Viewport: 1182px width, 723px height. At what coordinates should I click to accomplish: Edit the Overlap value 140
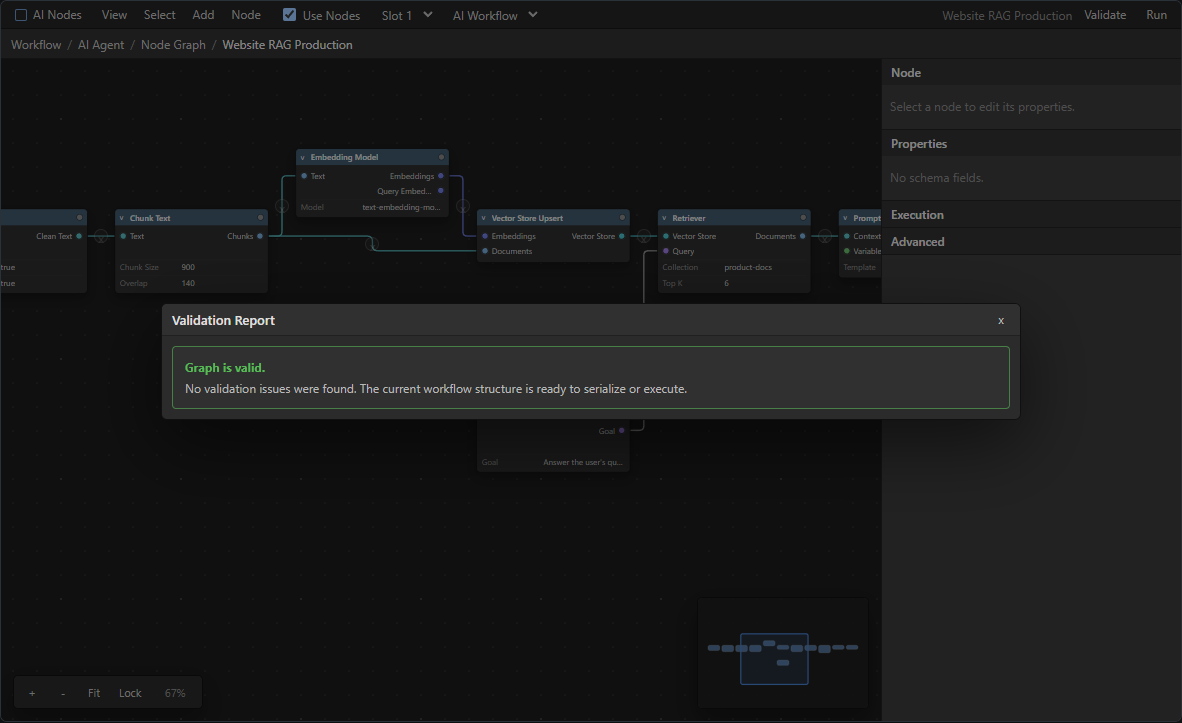[188, 283]
